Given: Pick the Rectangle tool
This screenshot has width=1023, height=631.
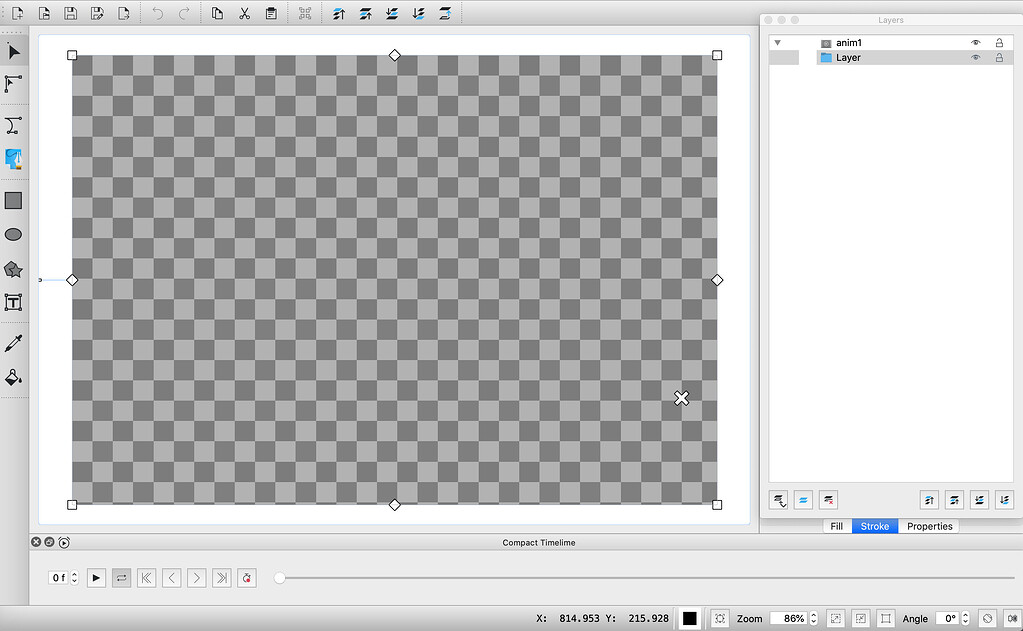Looking at the screenshot, I should pyautogui.click(x=14, y=200).
